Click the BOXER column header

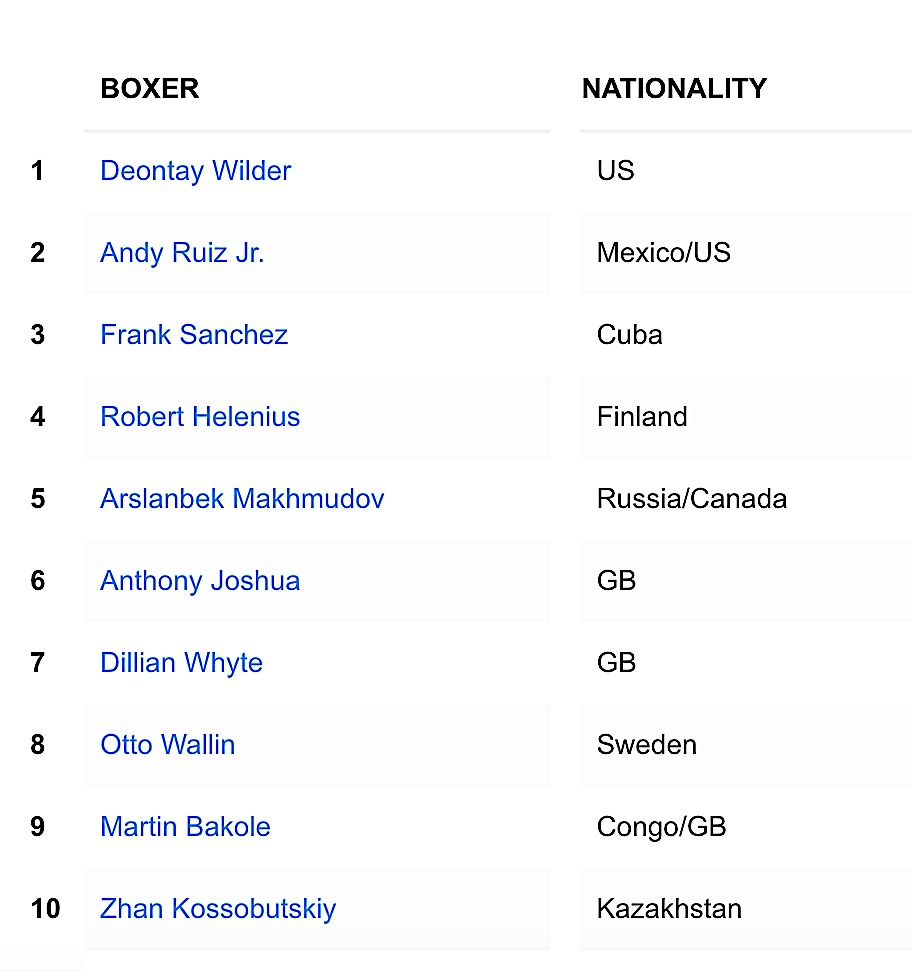150,89
